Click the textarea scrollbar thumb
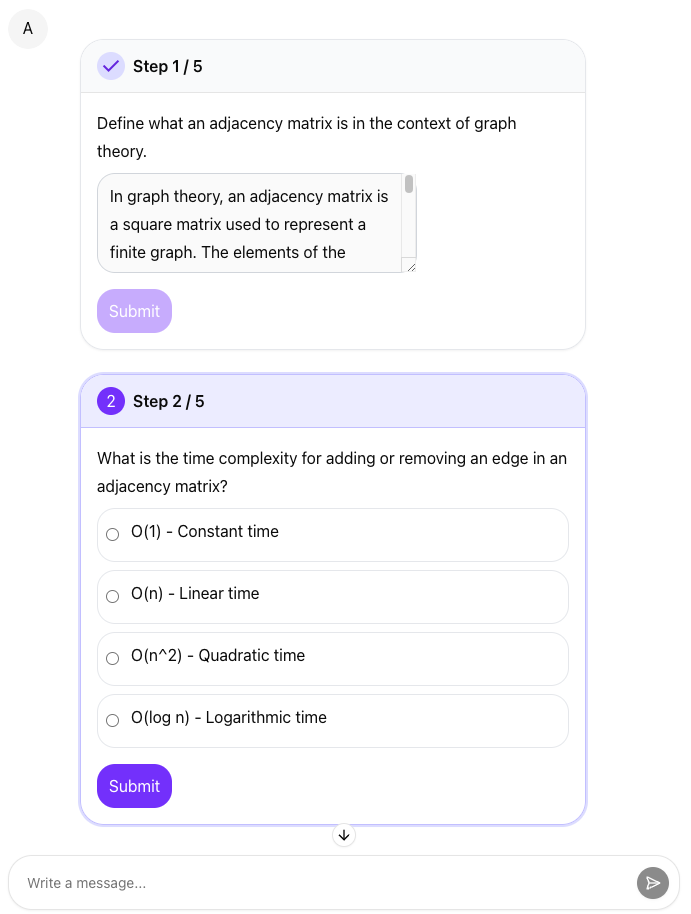Image resolution: width=691 pixels, height=914 pixels. (409, 184)
